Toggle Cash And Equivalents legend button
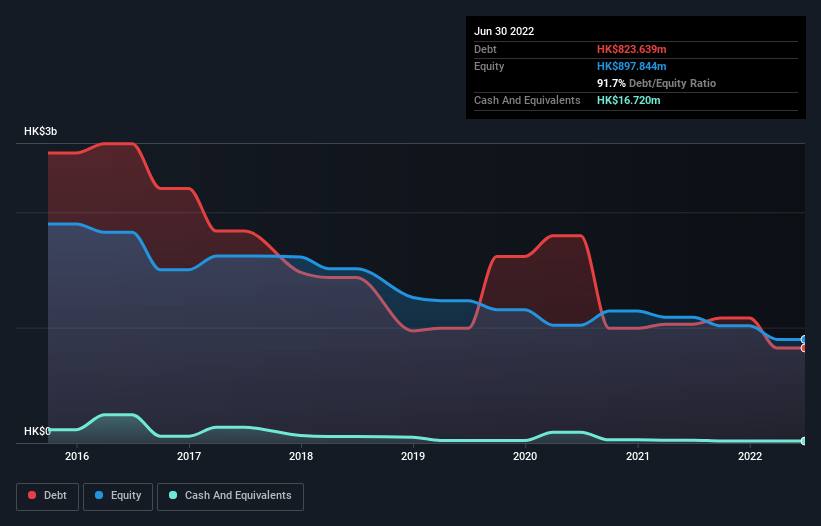The image size is (821, 526). (x=230, y=496)
